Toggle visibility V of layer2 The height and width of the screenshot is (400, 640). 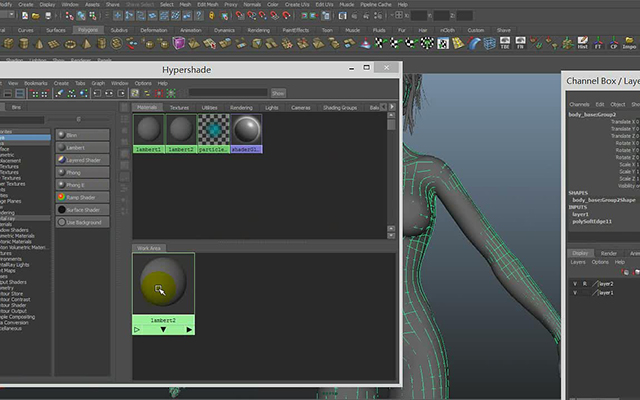click(x=575, y=284)
